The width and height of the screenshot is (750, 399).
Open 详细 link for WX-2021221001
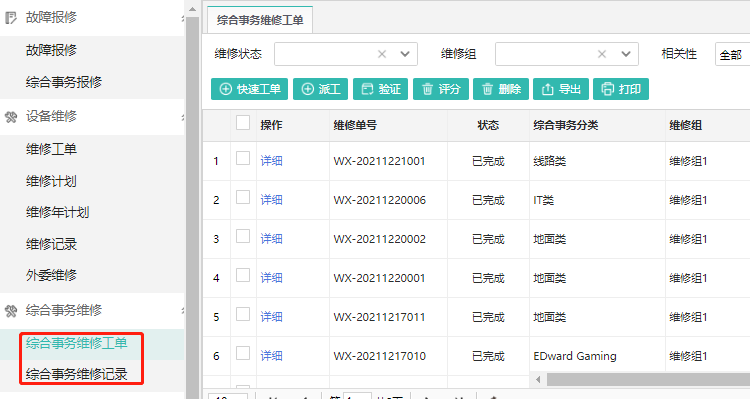pos(271,161)
